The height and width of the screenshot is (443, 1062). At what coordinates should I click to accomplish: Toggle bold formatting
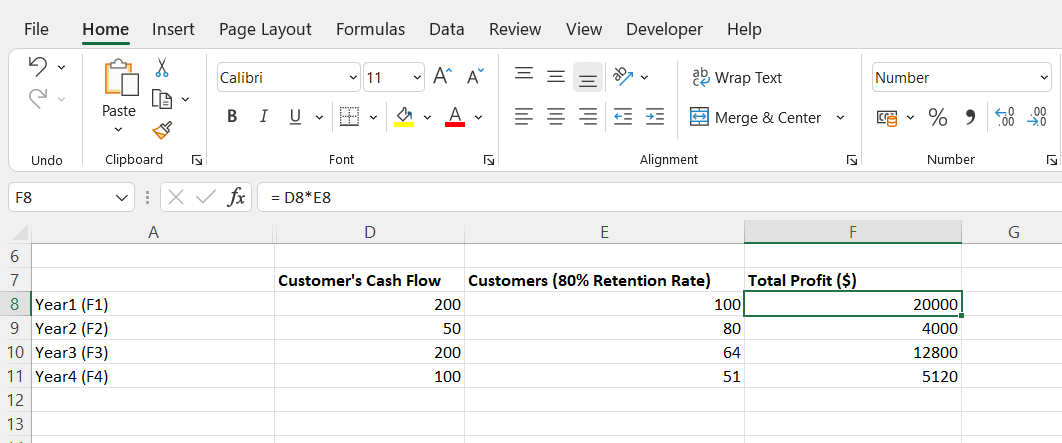point(232,117)
